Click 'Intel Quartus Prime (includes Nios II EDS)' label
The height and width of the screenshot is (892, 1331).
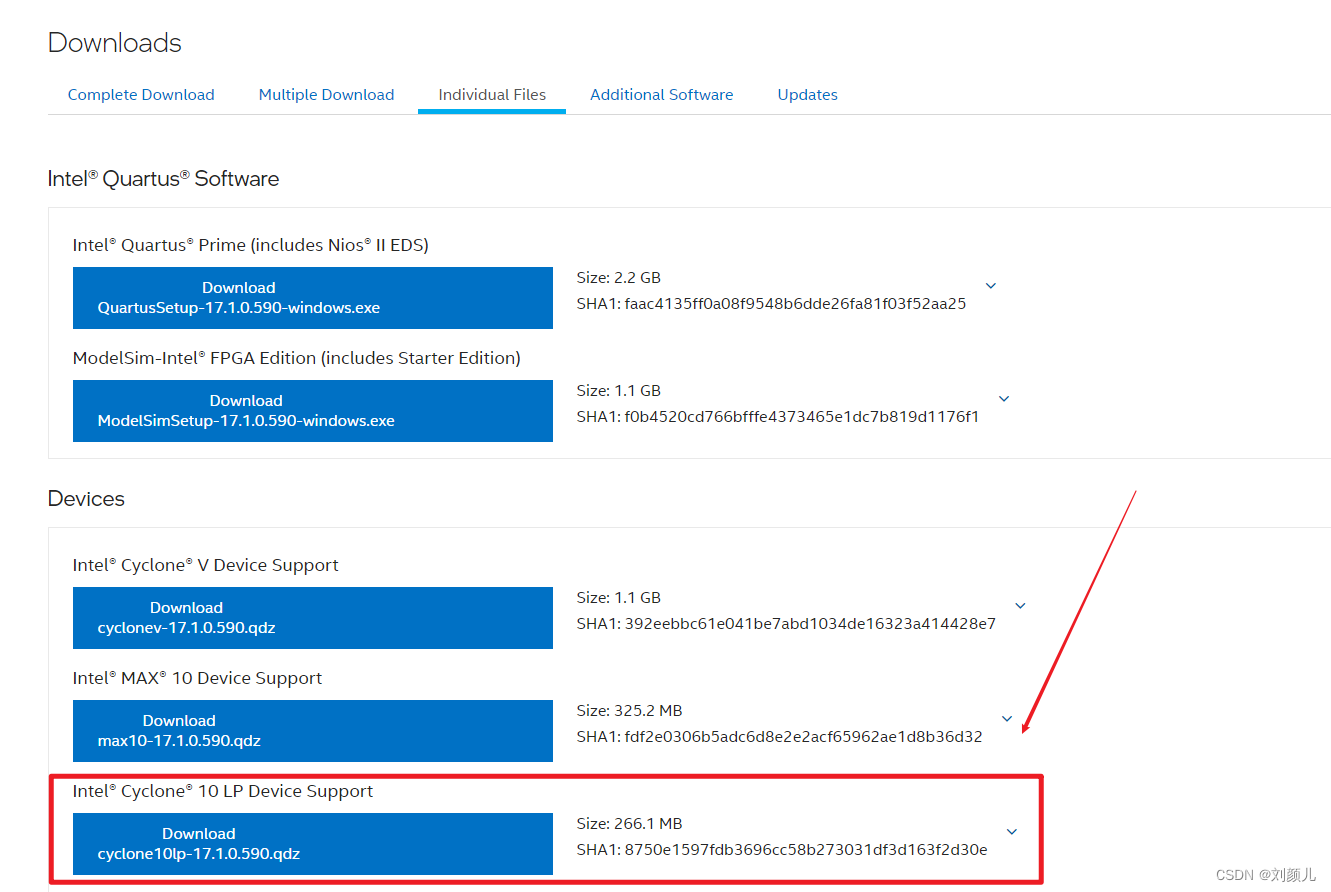[251, 245]
